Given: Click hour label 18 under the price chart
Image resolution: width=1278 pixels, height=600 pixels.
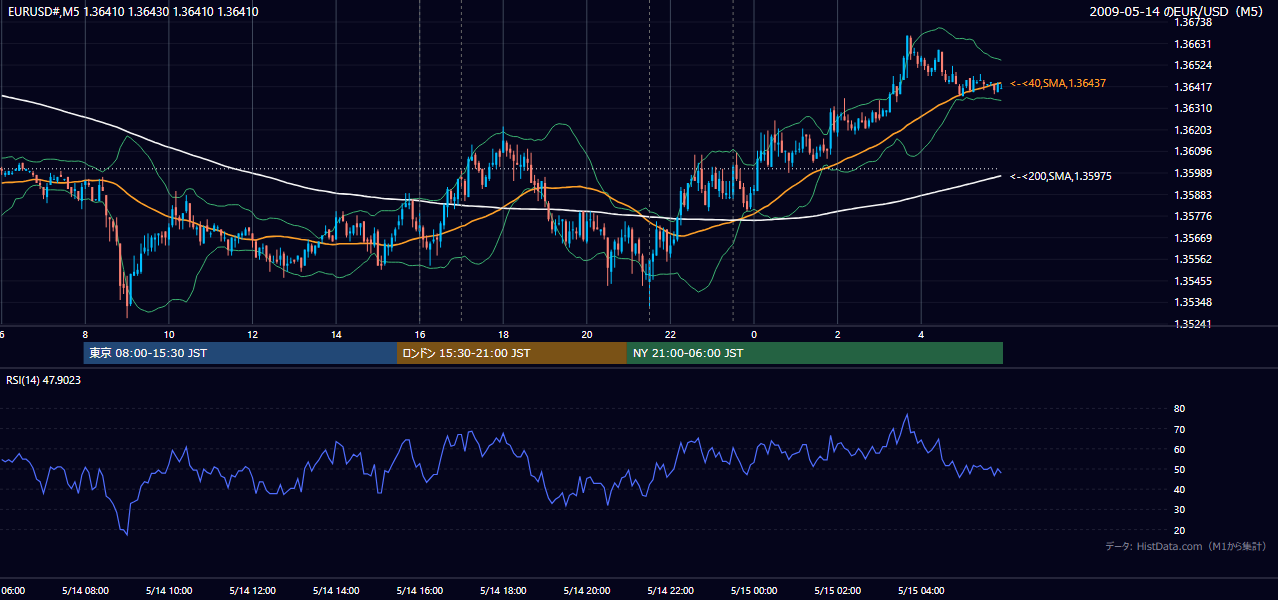Looking at the screenshot, I should [x=504, y=334].
